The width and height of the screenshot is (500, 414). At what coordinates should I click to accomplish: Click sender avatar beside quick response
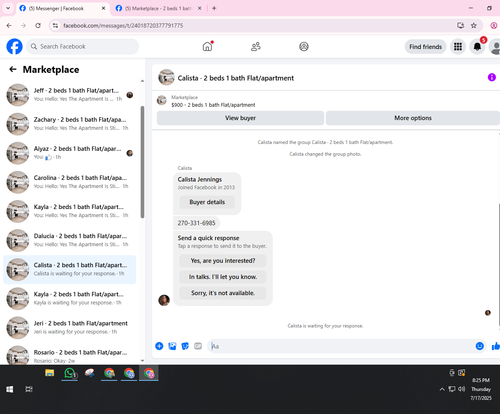tap(164, 300)
